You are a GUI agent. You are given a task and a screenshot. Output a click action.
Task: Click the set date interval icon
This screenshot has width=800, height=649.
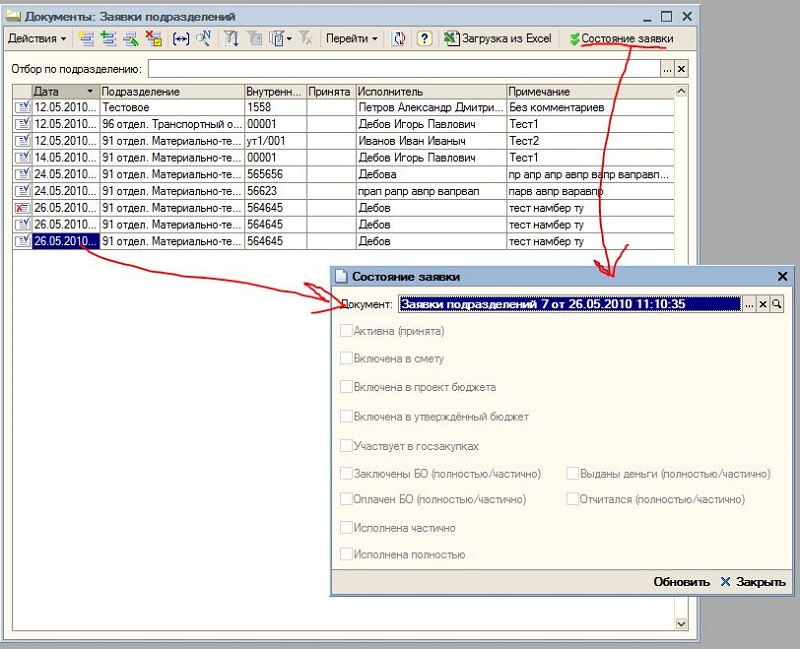tap(180, 39)
